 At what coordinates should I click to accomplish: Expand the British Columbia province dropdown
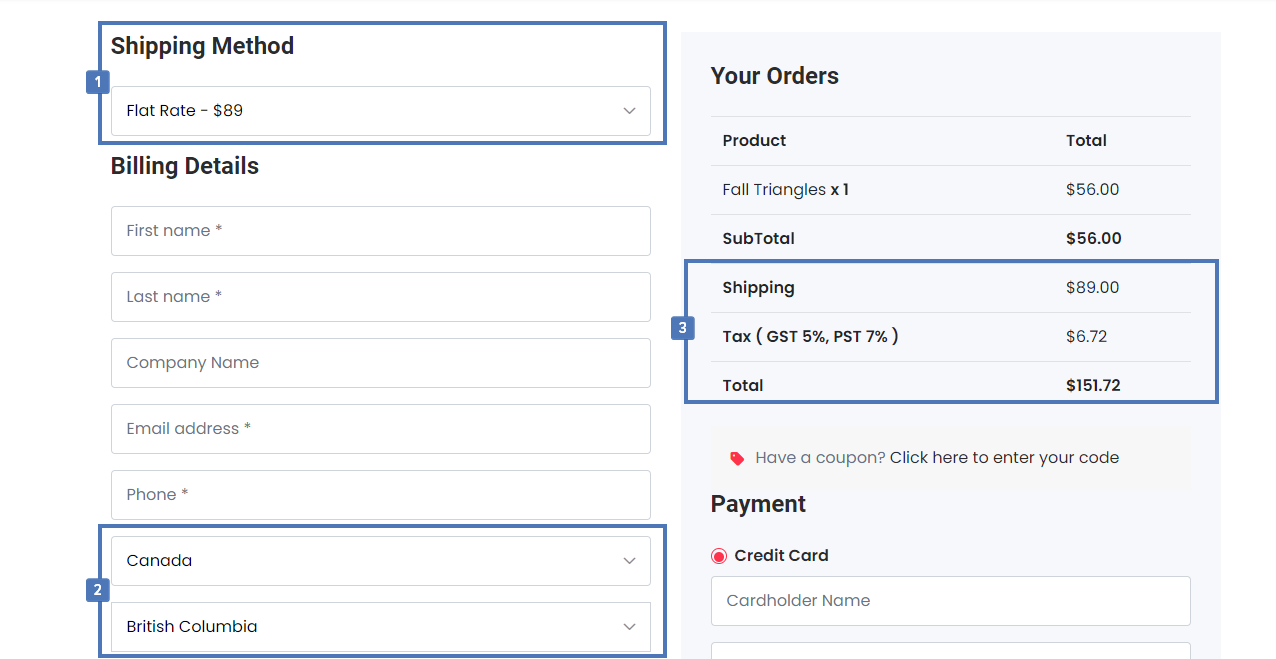tap(380, 626)
